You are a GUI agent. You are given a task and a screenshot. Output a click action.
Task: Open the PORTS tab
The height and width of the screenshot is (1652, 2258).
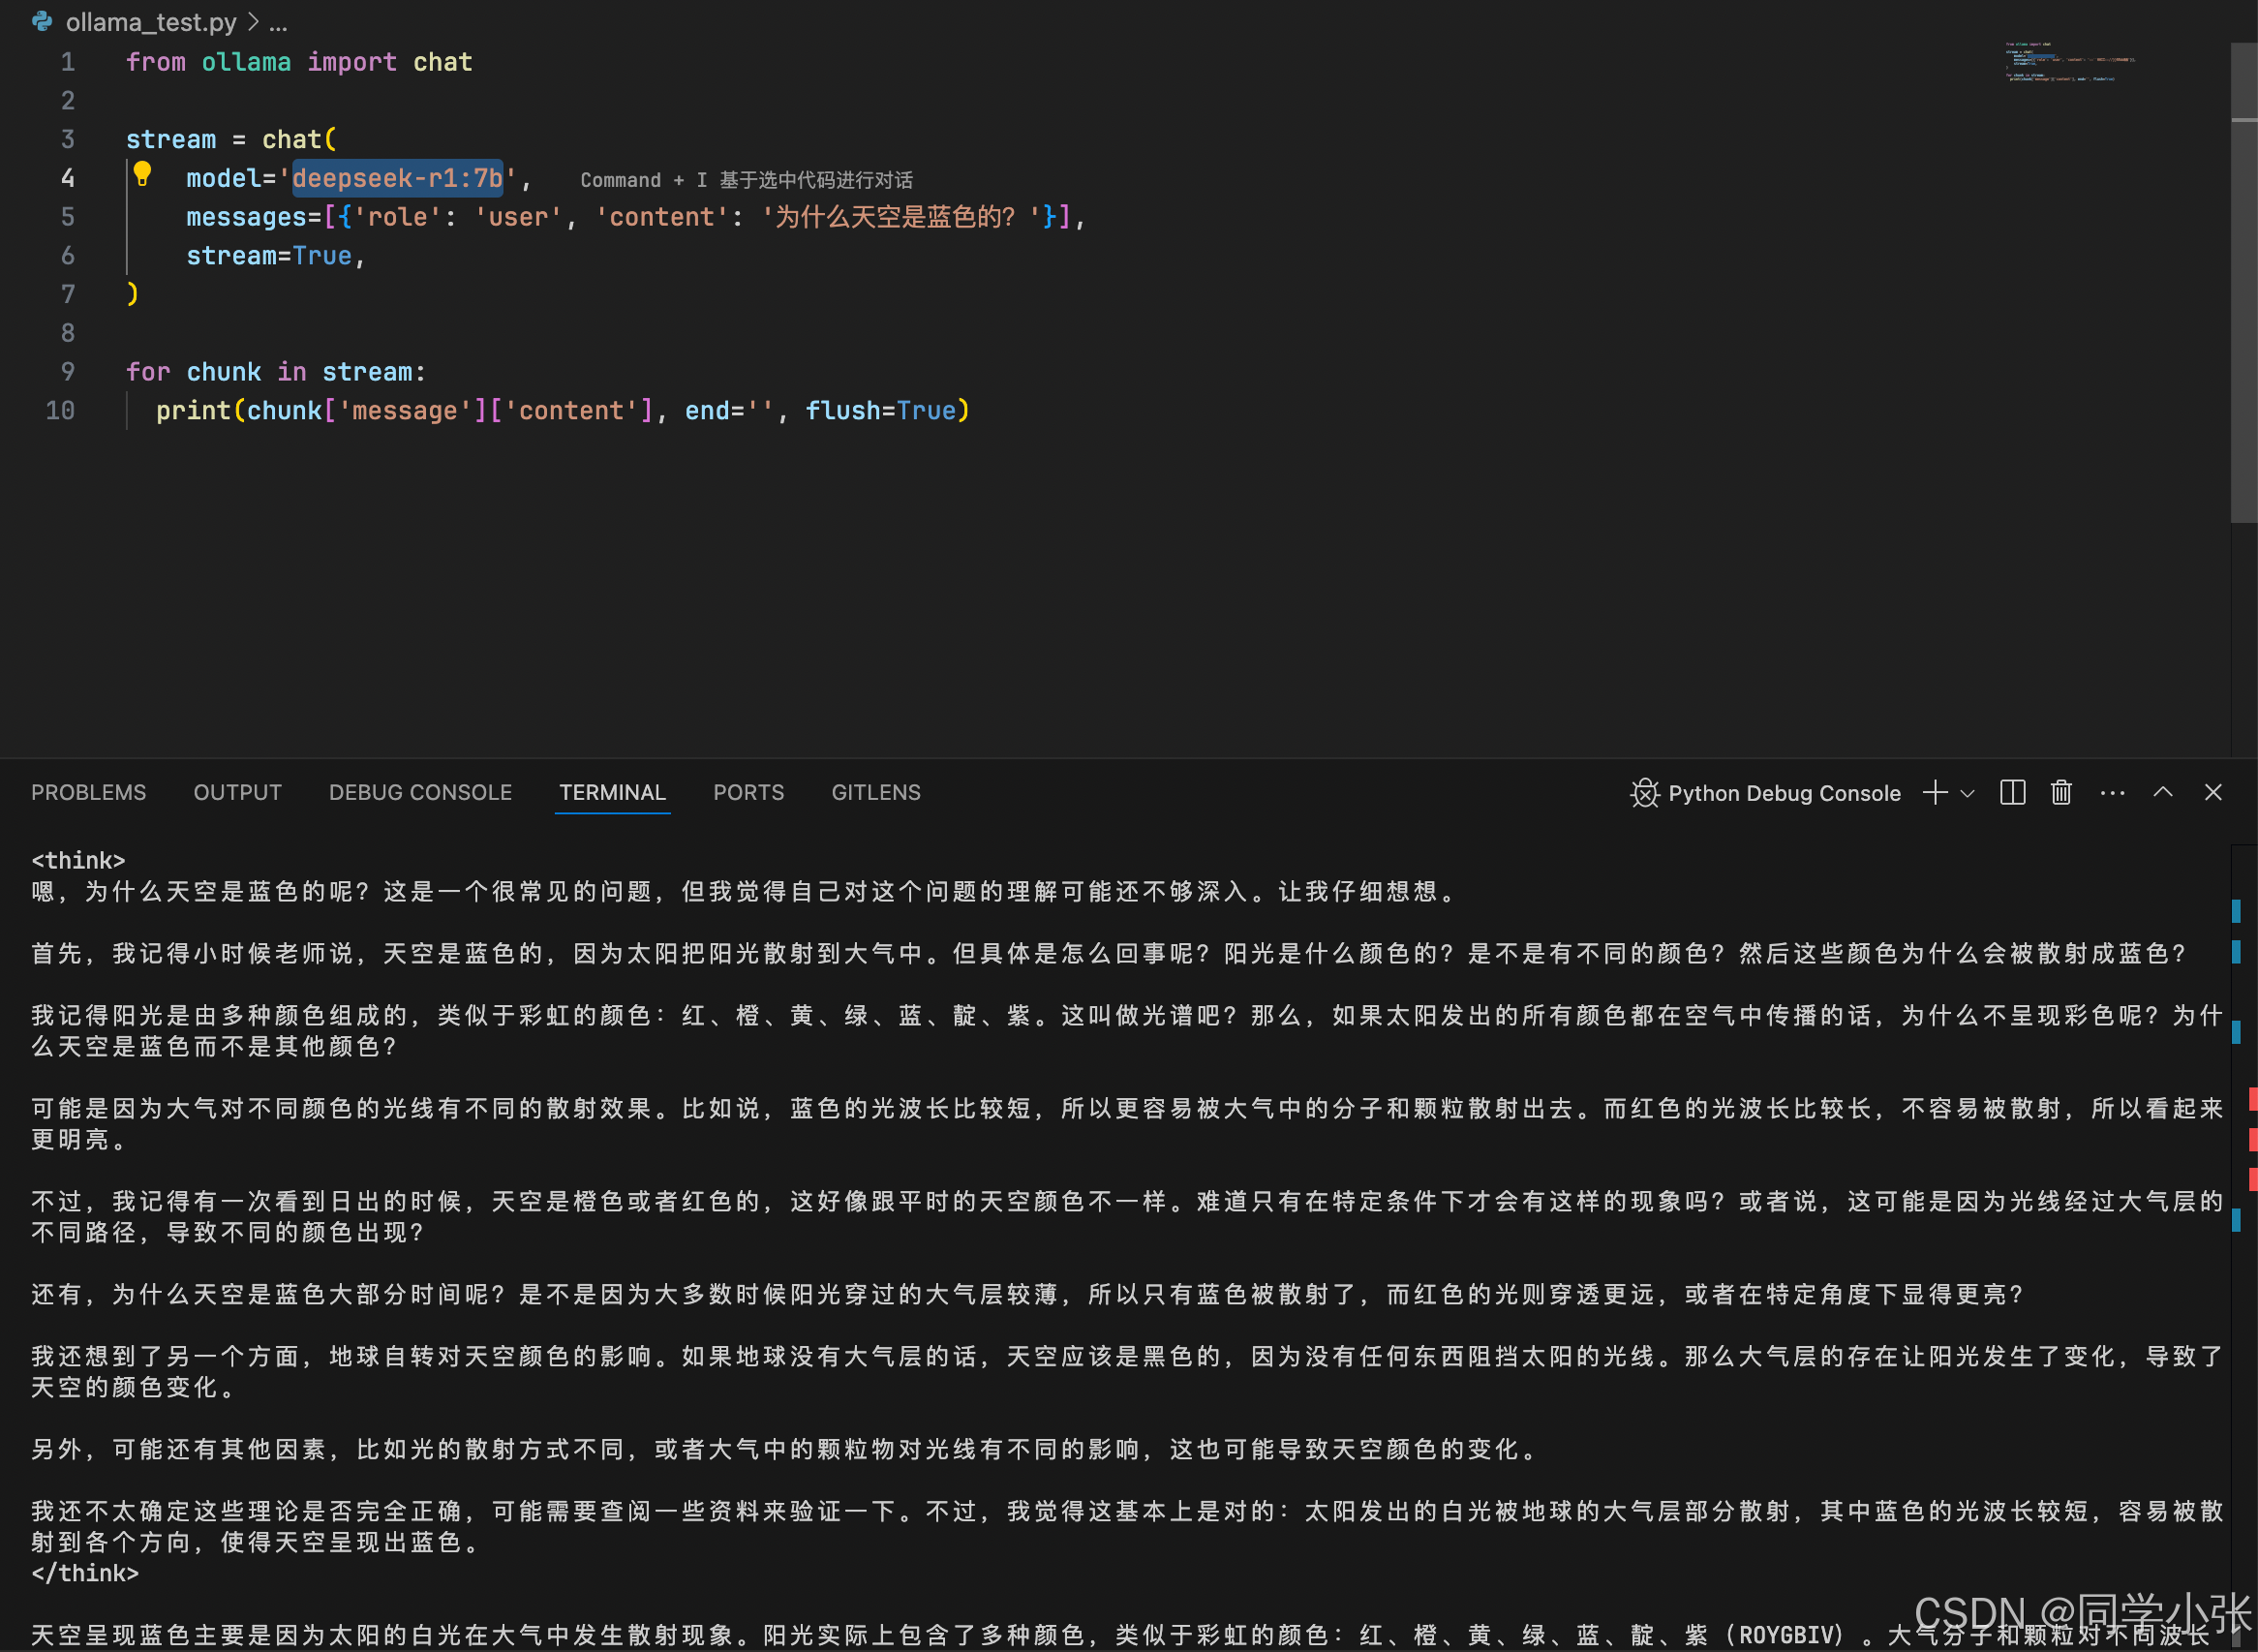(748, 793)
